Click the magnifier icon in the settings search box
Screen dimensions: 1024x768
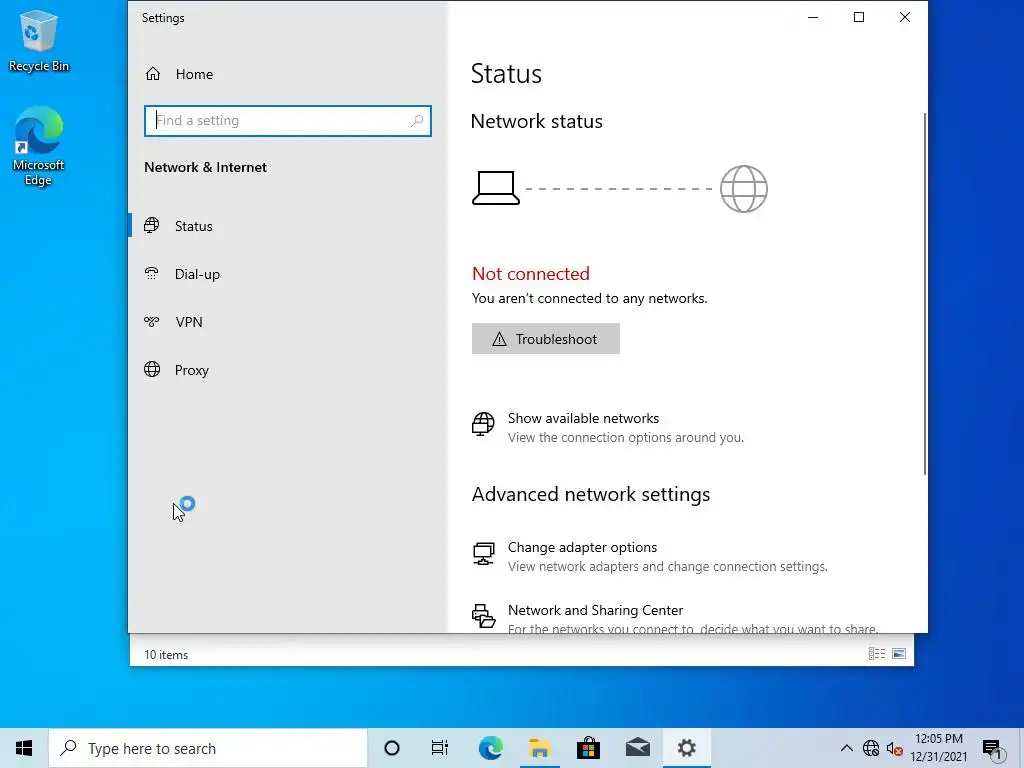coord(417,121)
